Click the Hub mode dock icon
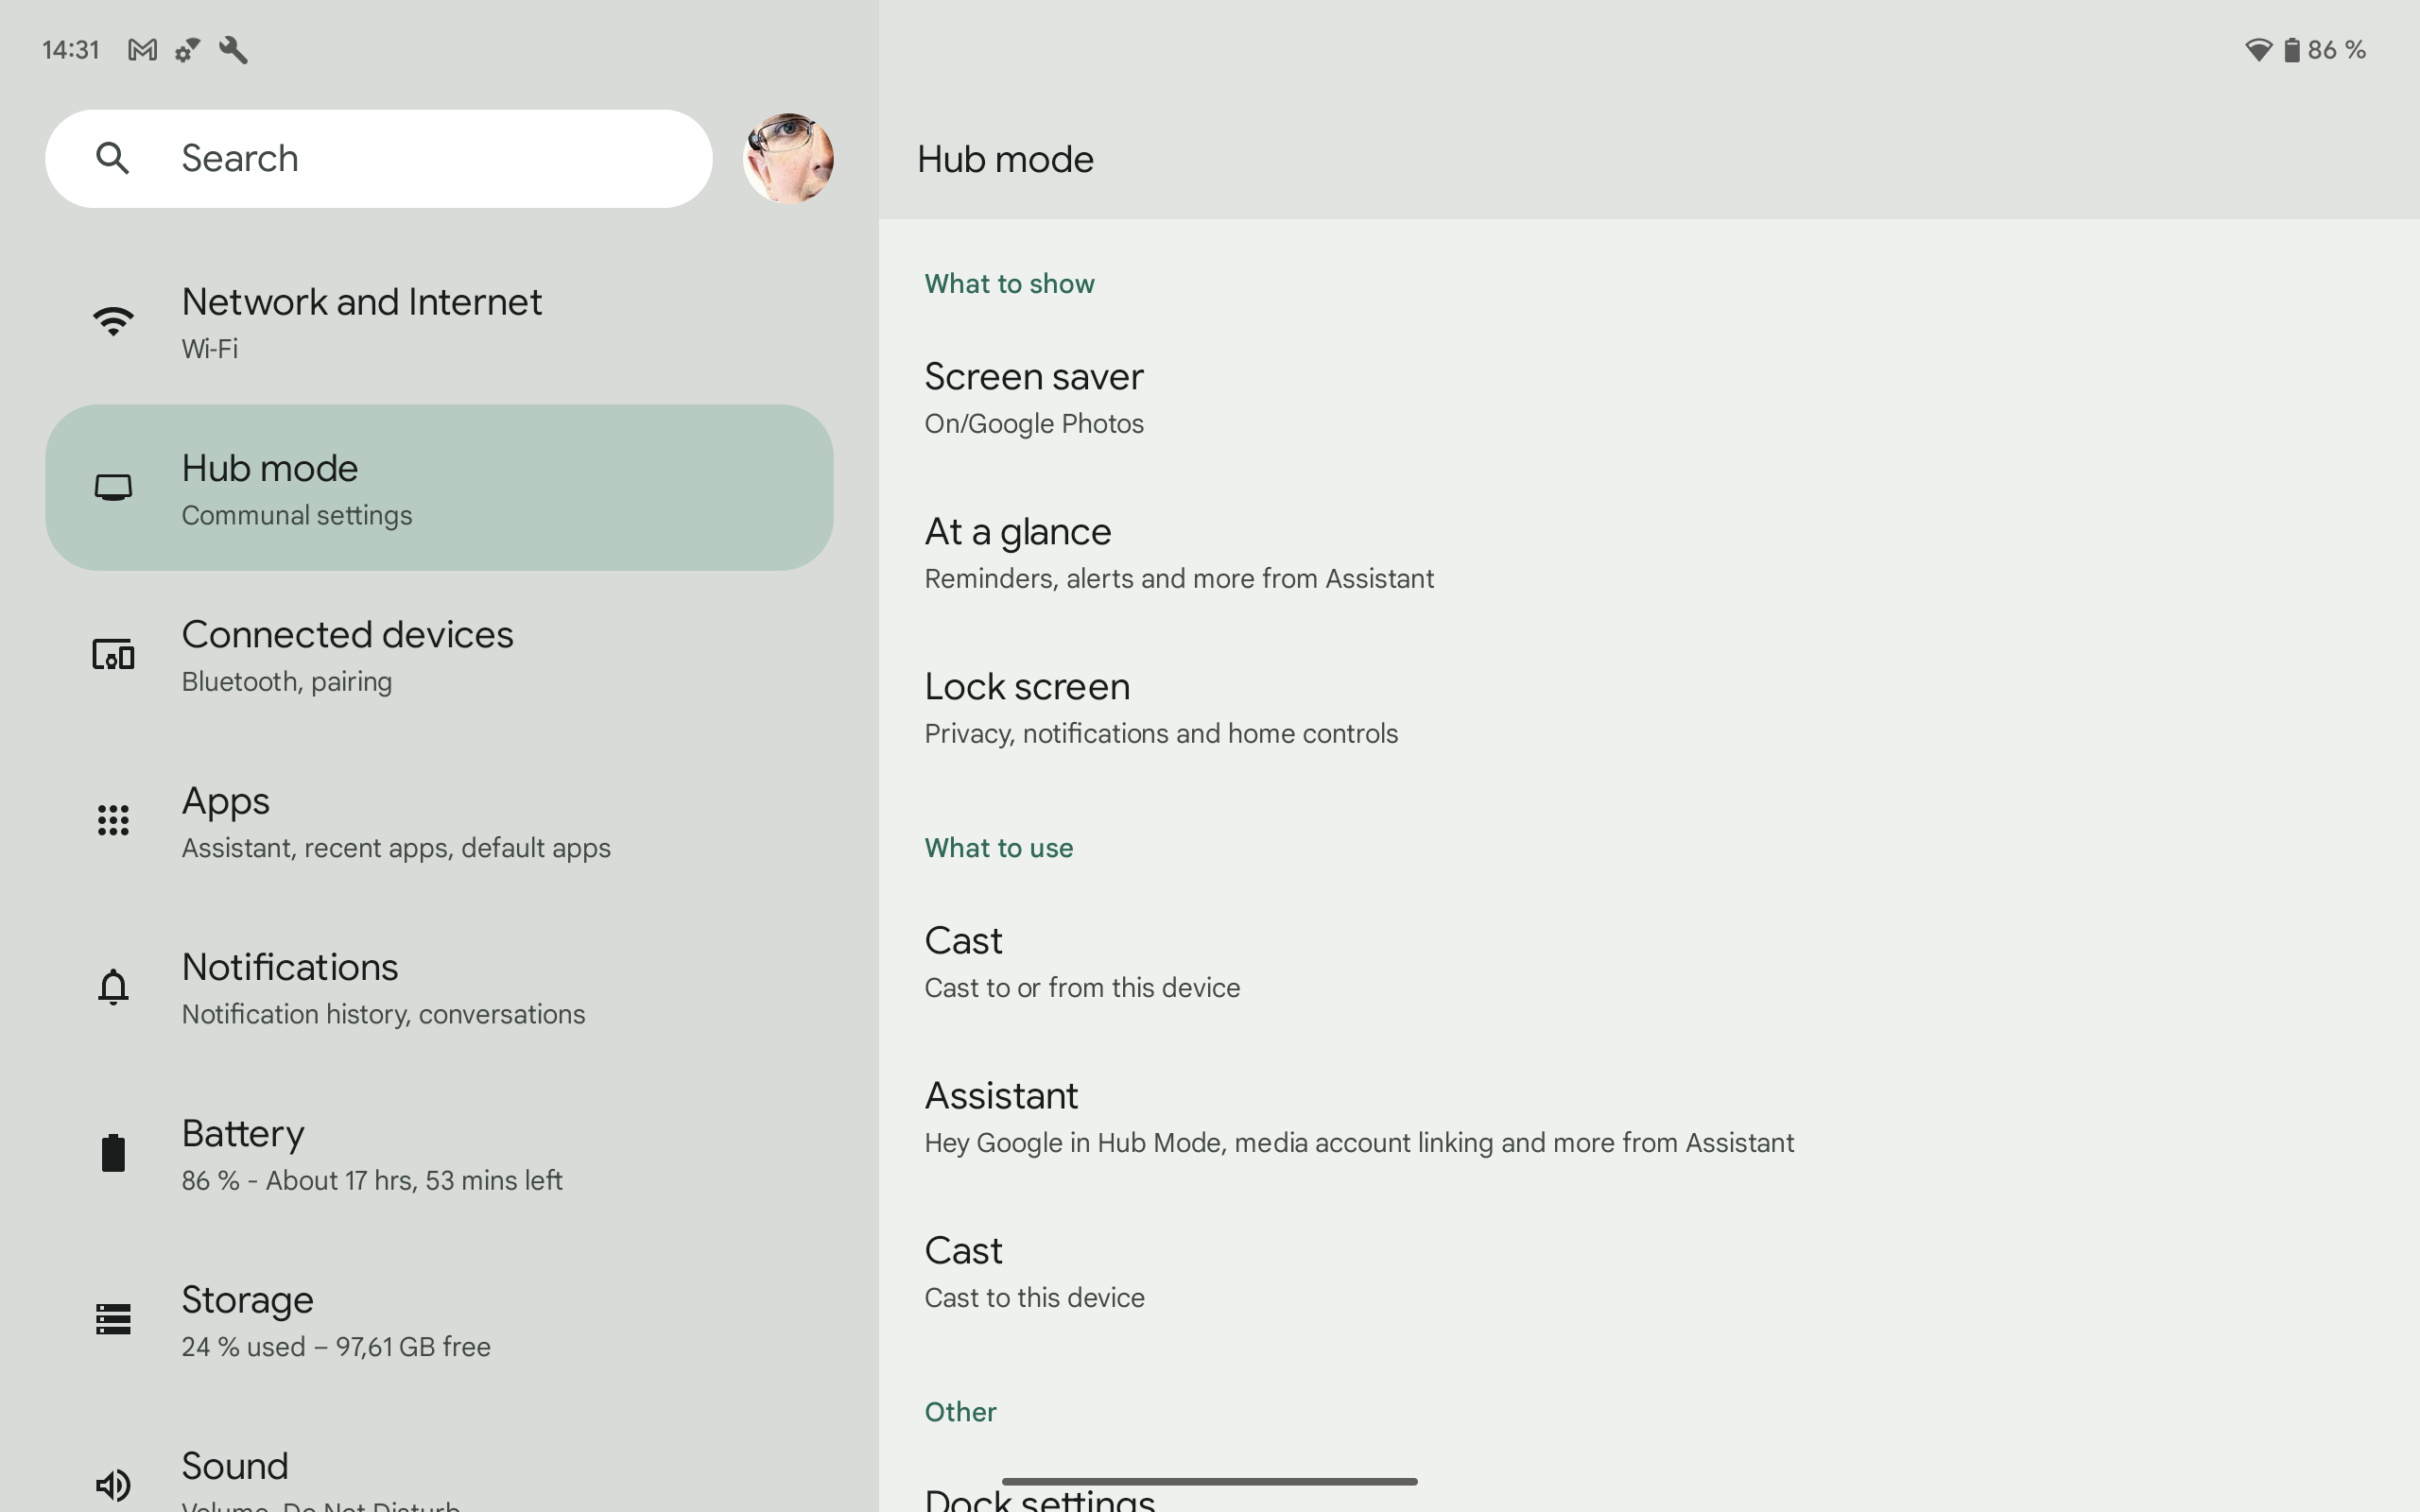The image size is (2420, 1512). pyautogui.click(x=113, y=488)
